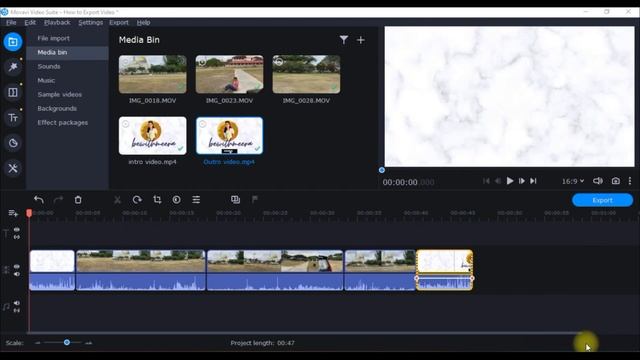640x360 pixels.
Task: Click the zoom-out icon of the Scale slider
Action: point(38,343)
